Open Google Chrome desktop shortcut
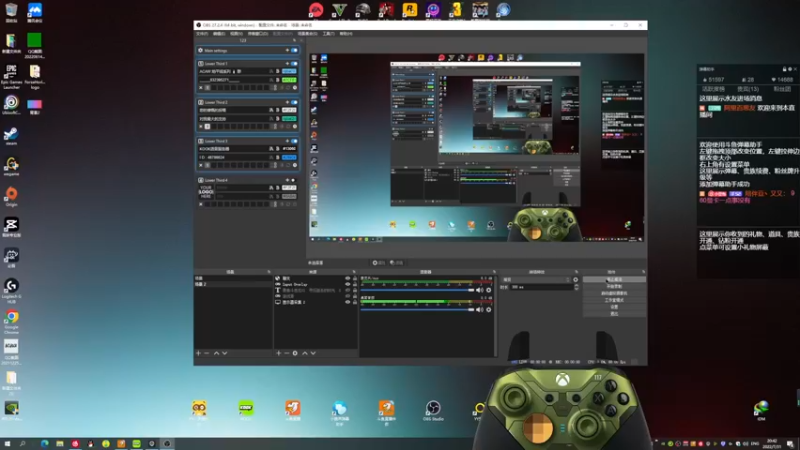This screenshot has height=450, width=800. tap(11, 321)
